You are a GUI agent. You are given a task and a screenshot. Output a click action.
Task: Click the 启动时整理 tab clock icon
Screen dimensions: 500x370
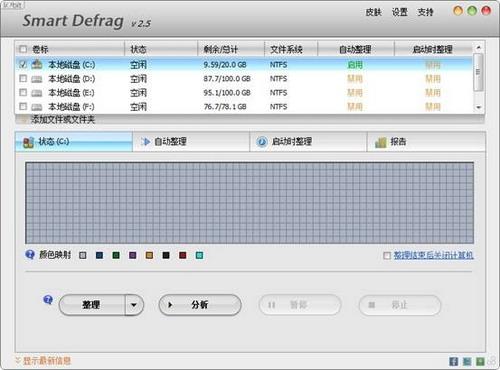click(262, 142)
